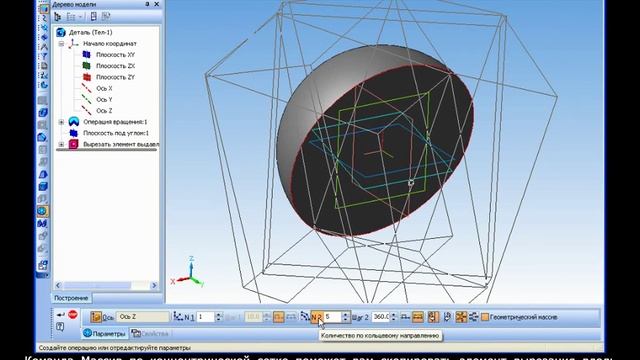Click the highlighted N 2 ring count icon
The image size is (640, 360).
(x=317, y=317)
